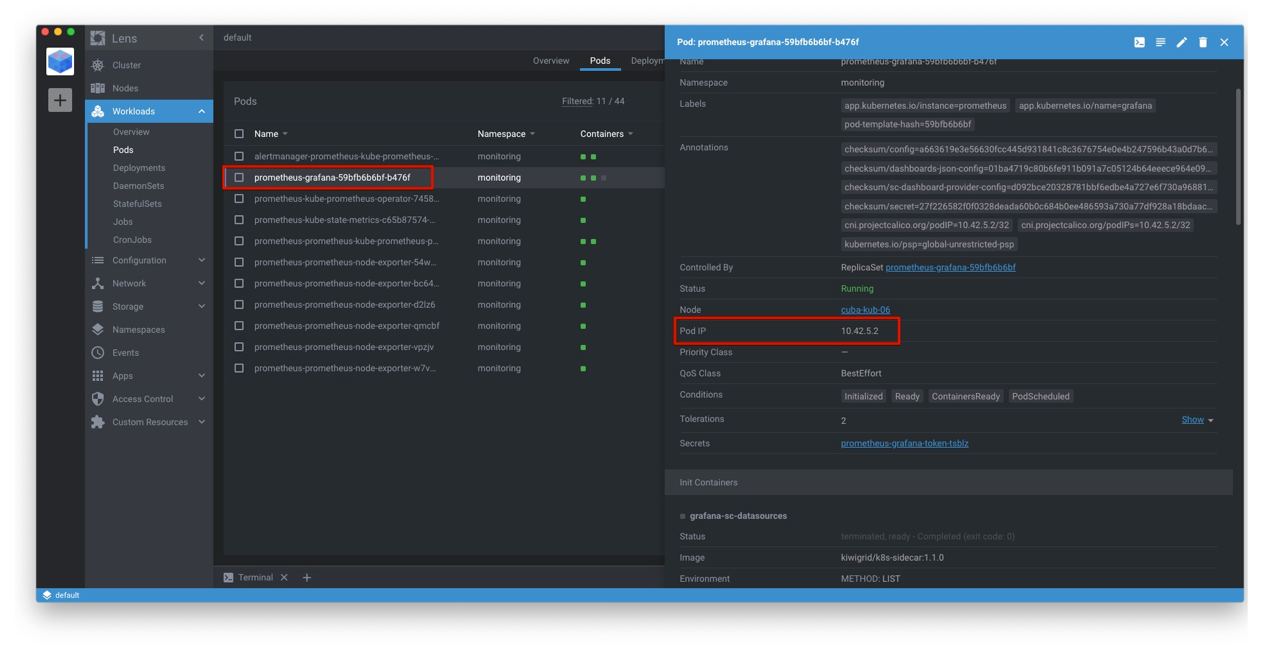Open DaemonSets in the Workloads submenu
Image resolution: width=1280 pixels, height=650 pixels.
pyautogui.click(x=138, y=186)
